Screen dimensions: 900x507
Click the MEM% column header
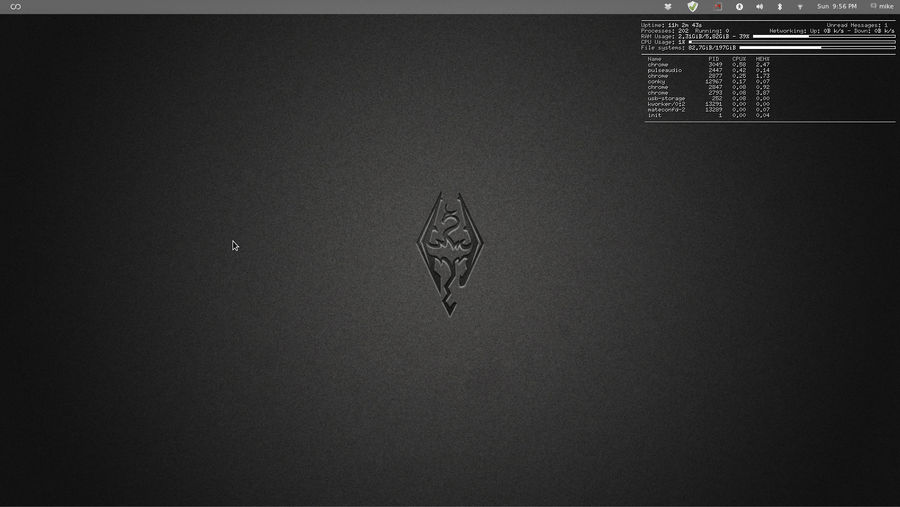click(x=762, y=59)
